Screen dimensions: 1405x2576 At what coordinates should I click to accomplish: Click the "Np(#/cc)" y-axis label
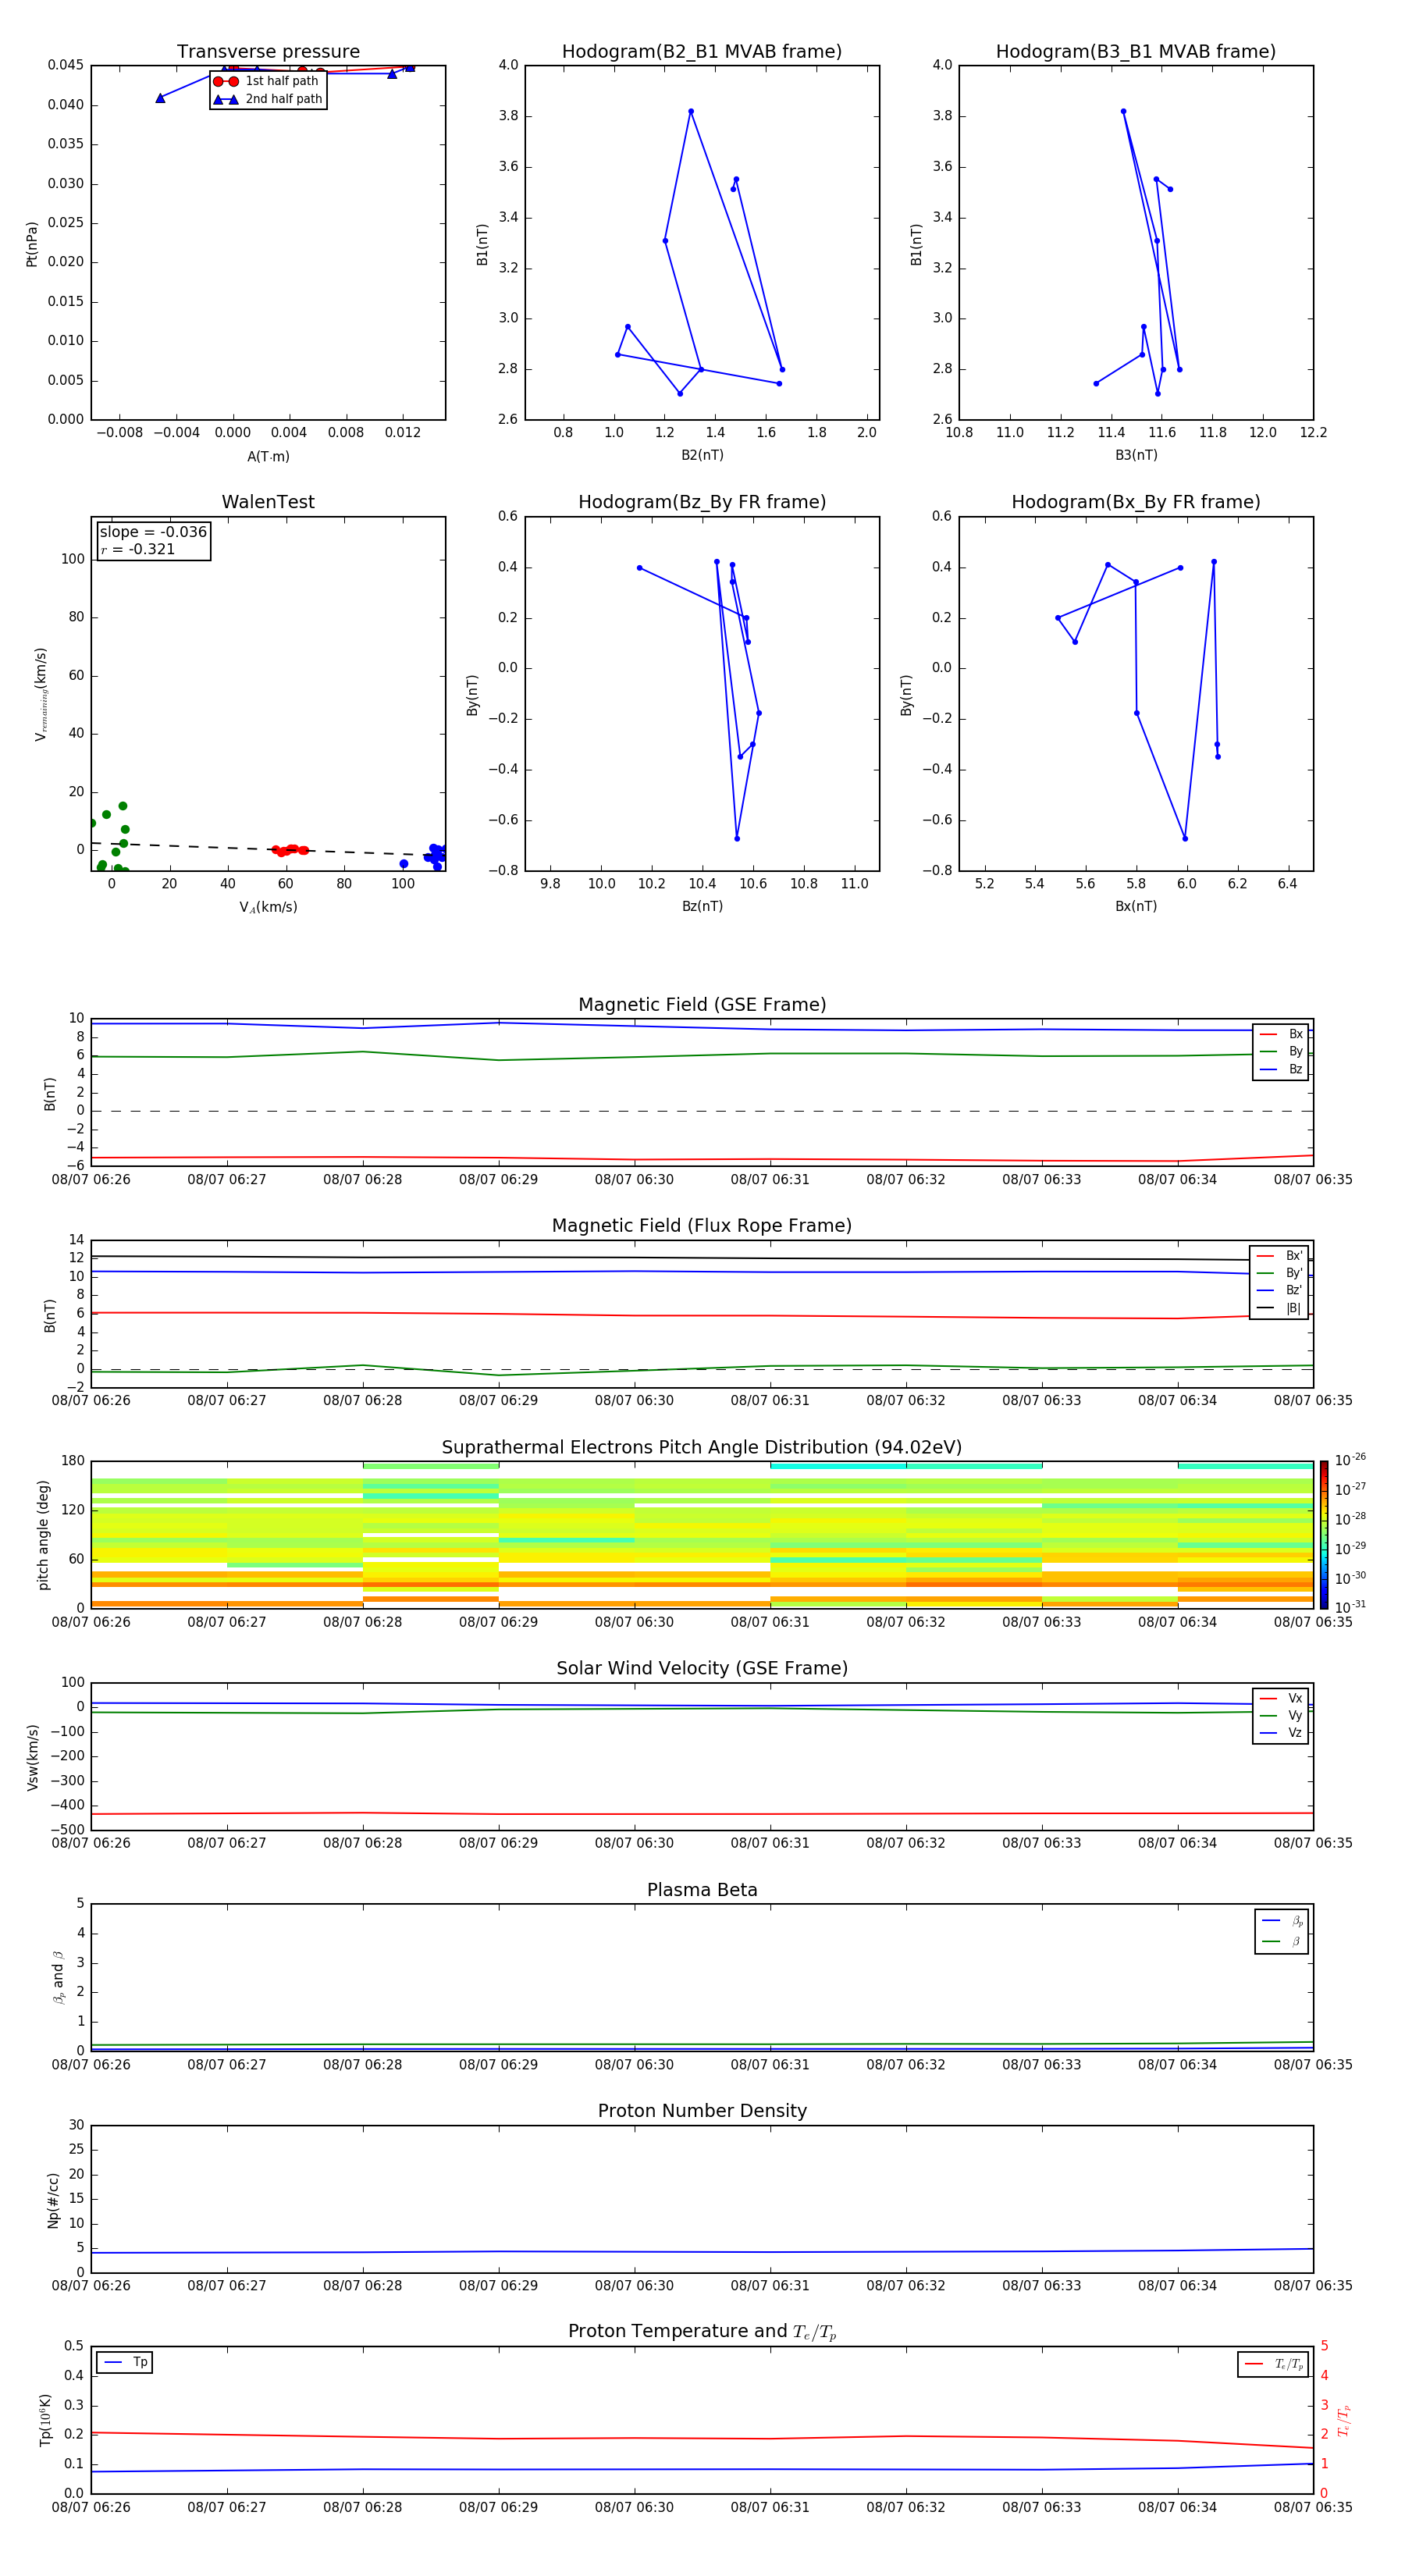(x=53, y=2200)
